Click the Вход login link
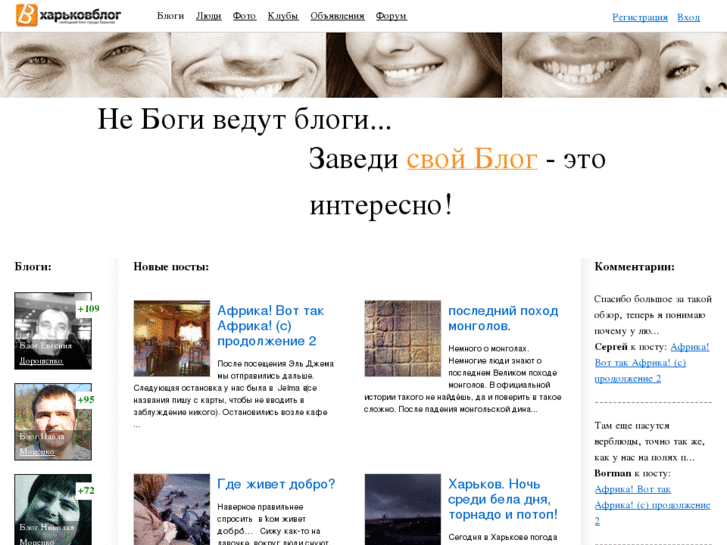 point(689,17)
